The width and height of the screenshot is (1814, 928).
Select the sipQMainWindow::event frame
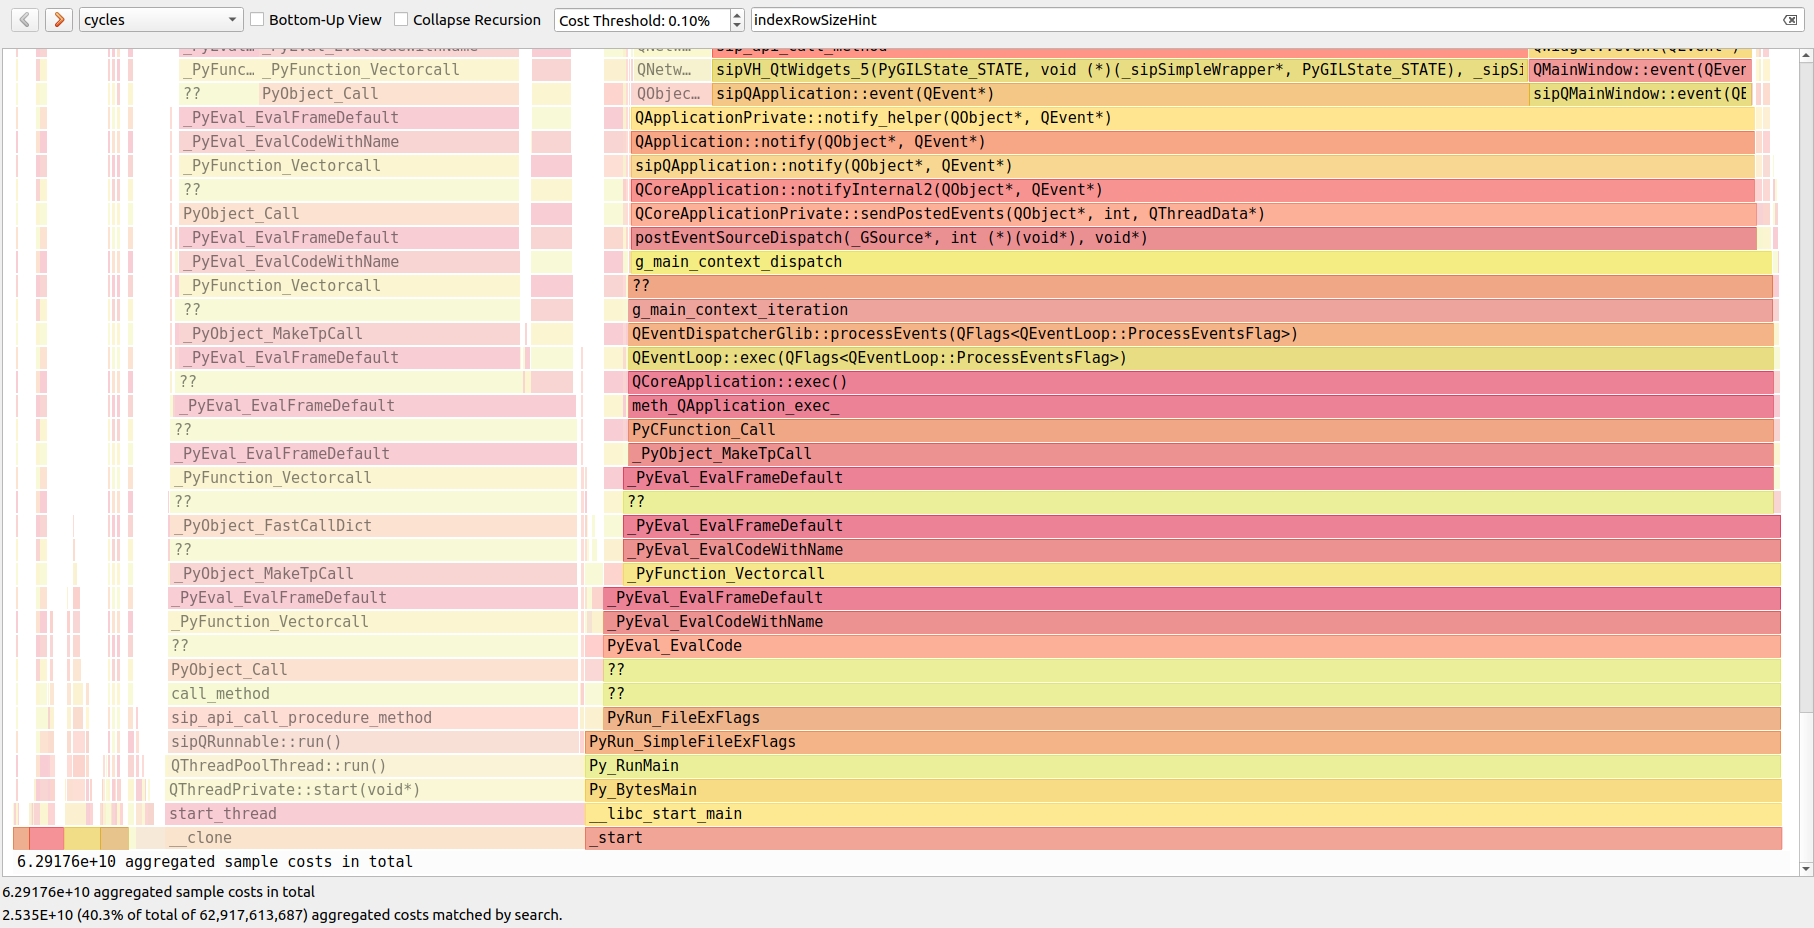coord(1639,94)
